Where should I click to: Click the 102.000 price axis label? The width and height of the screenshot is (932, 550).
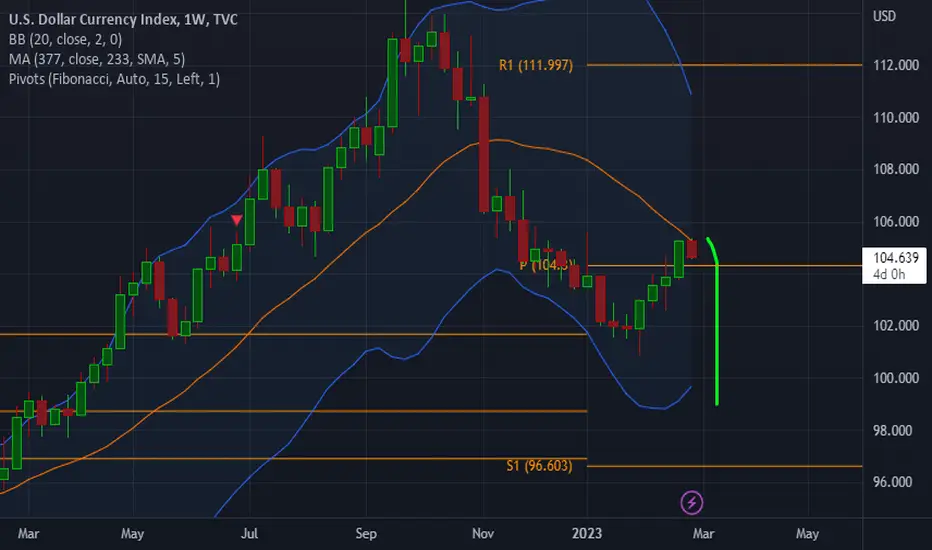point(896,326)
